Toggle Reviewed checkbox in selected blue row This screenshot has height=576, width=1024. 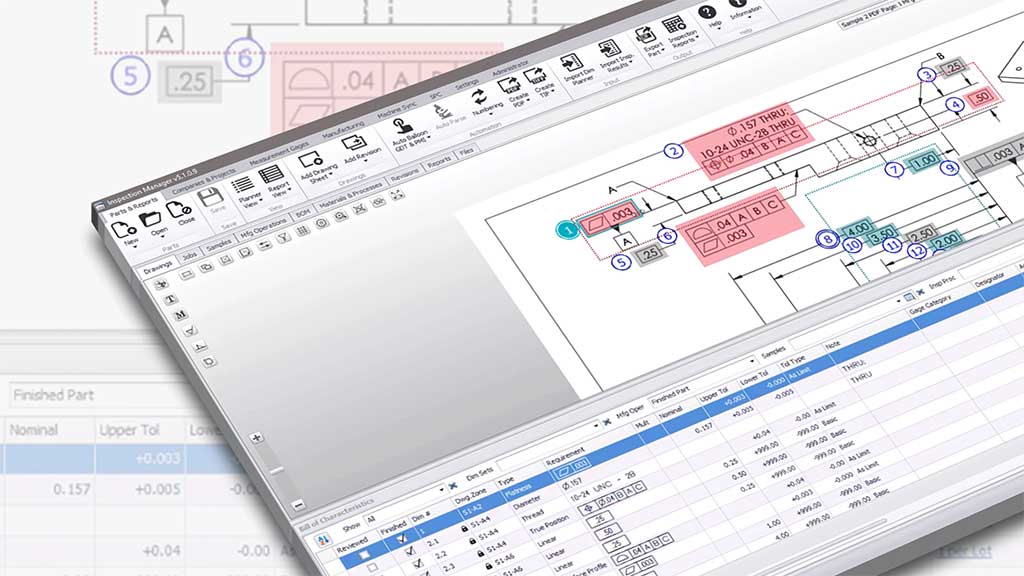click(364, 555)
